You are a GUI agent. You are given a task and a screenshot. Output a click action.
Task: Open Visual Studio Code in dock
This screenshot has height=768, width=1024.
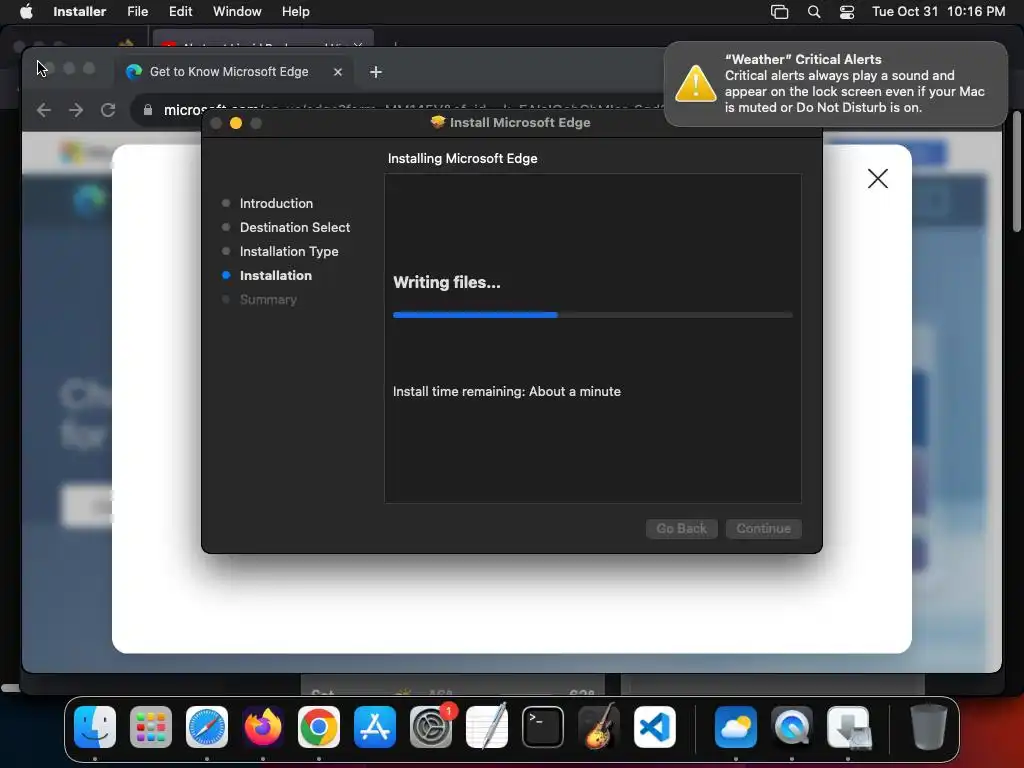pyautogui.click(x=655, y=727)
